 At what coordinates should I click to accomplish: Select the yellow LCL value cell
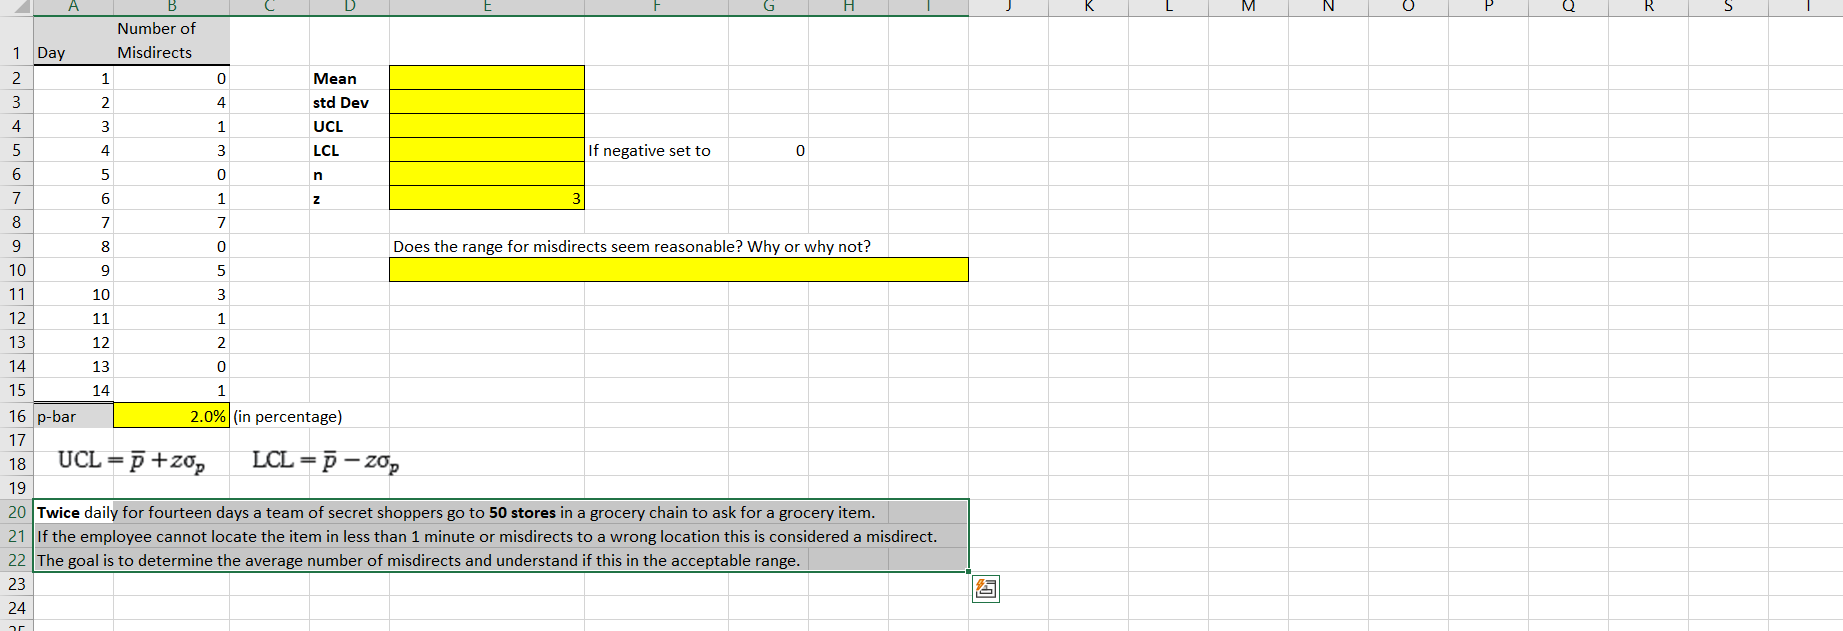click(x=486, y=150)
